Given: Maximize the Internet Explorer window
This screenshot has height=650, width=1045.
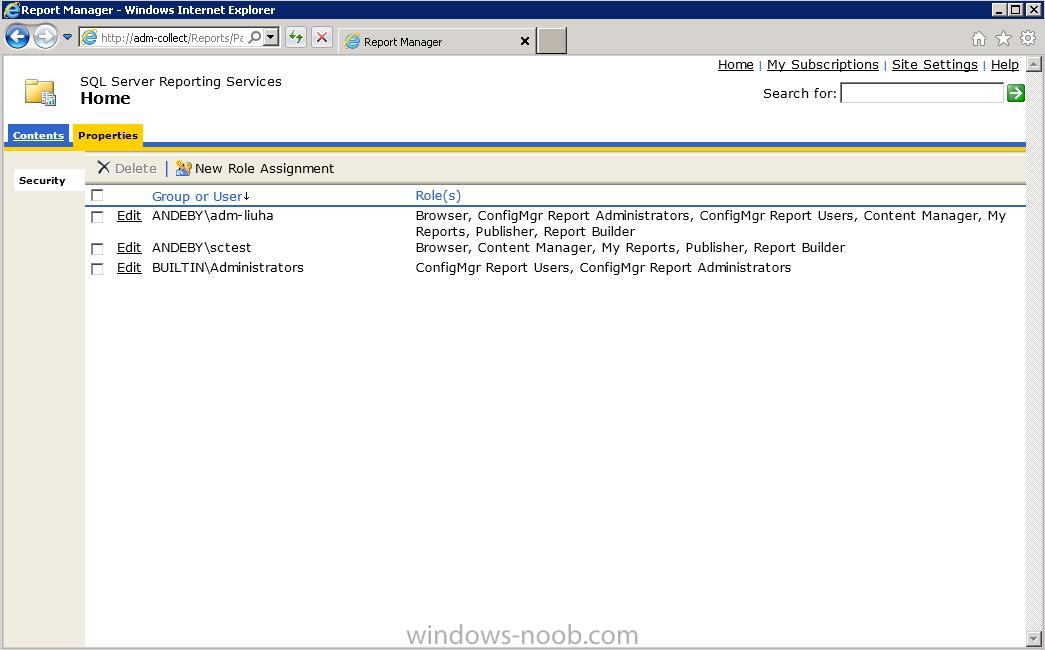Looking at the screenshot, I should click(x=1014, y=10).
